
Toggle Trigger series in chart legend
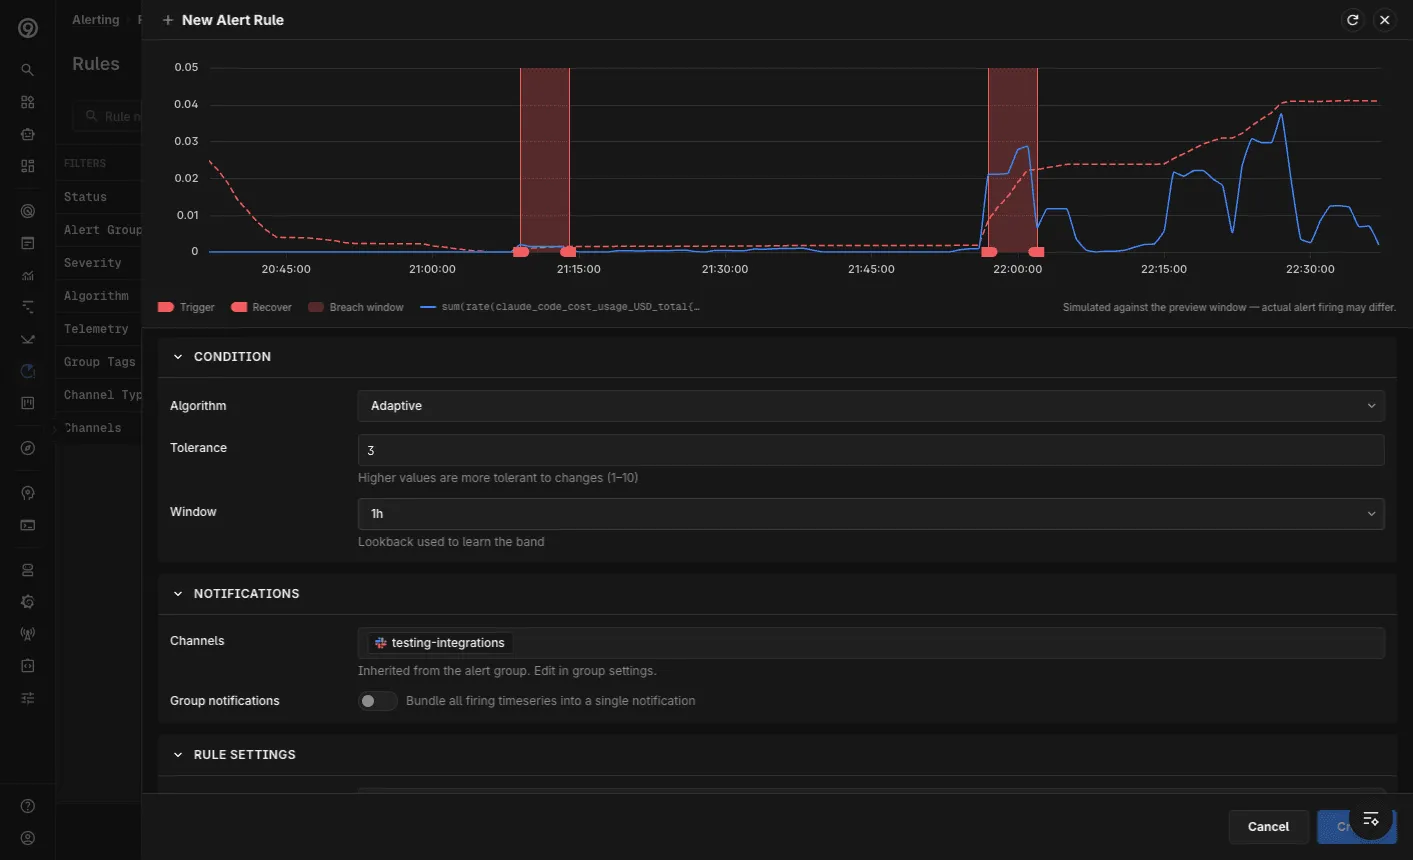tap(187, 307)
